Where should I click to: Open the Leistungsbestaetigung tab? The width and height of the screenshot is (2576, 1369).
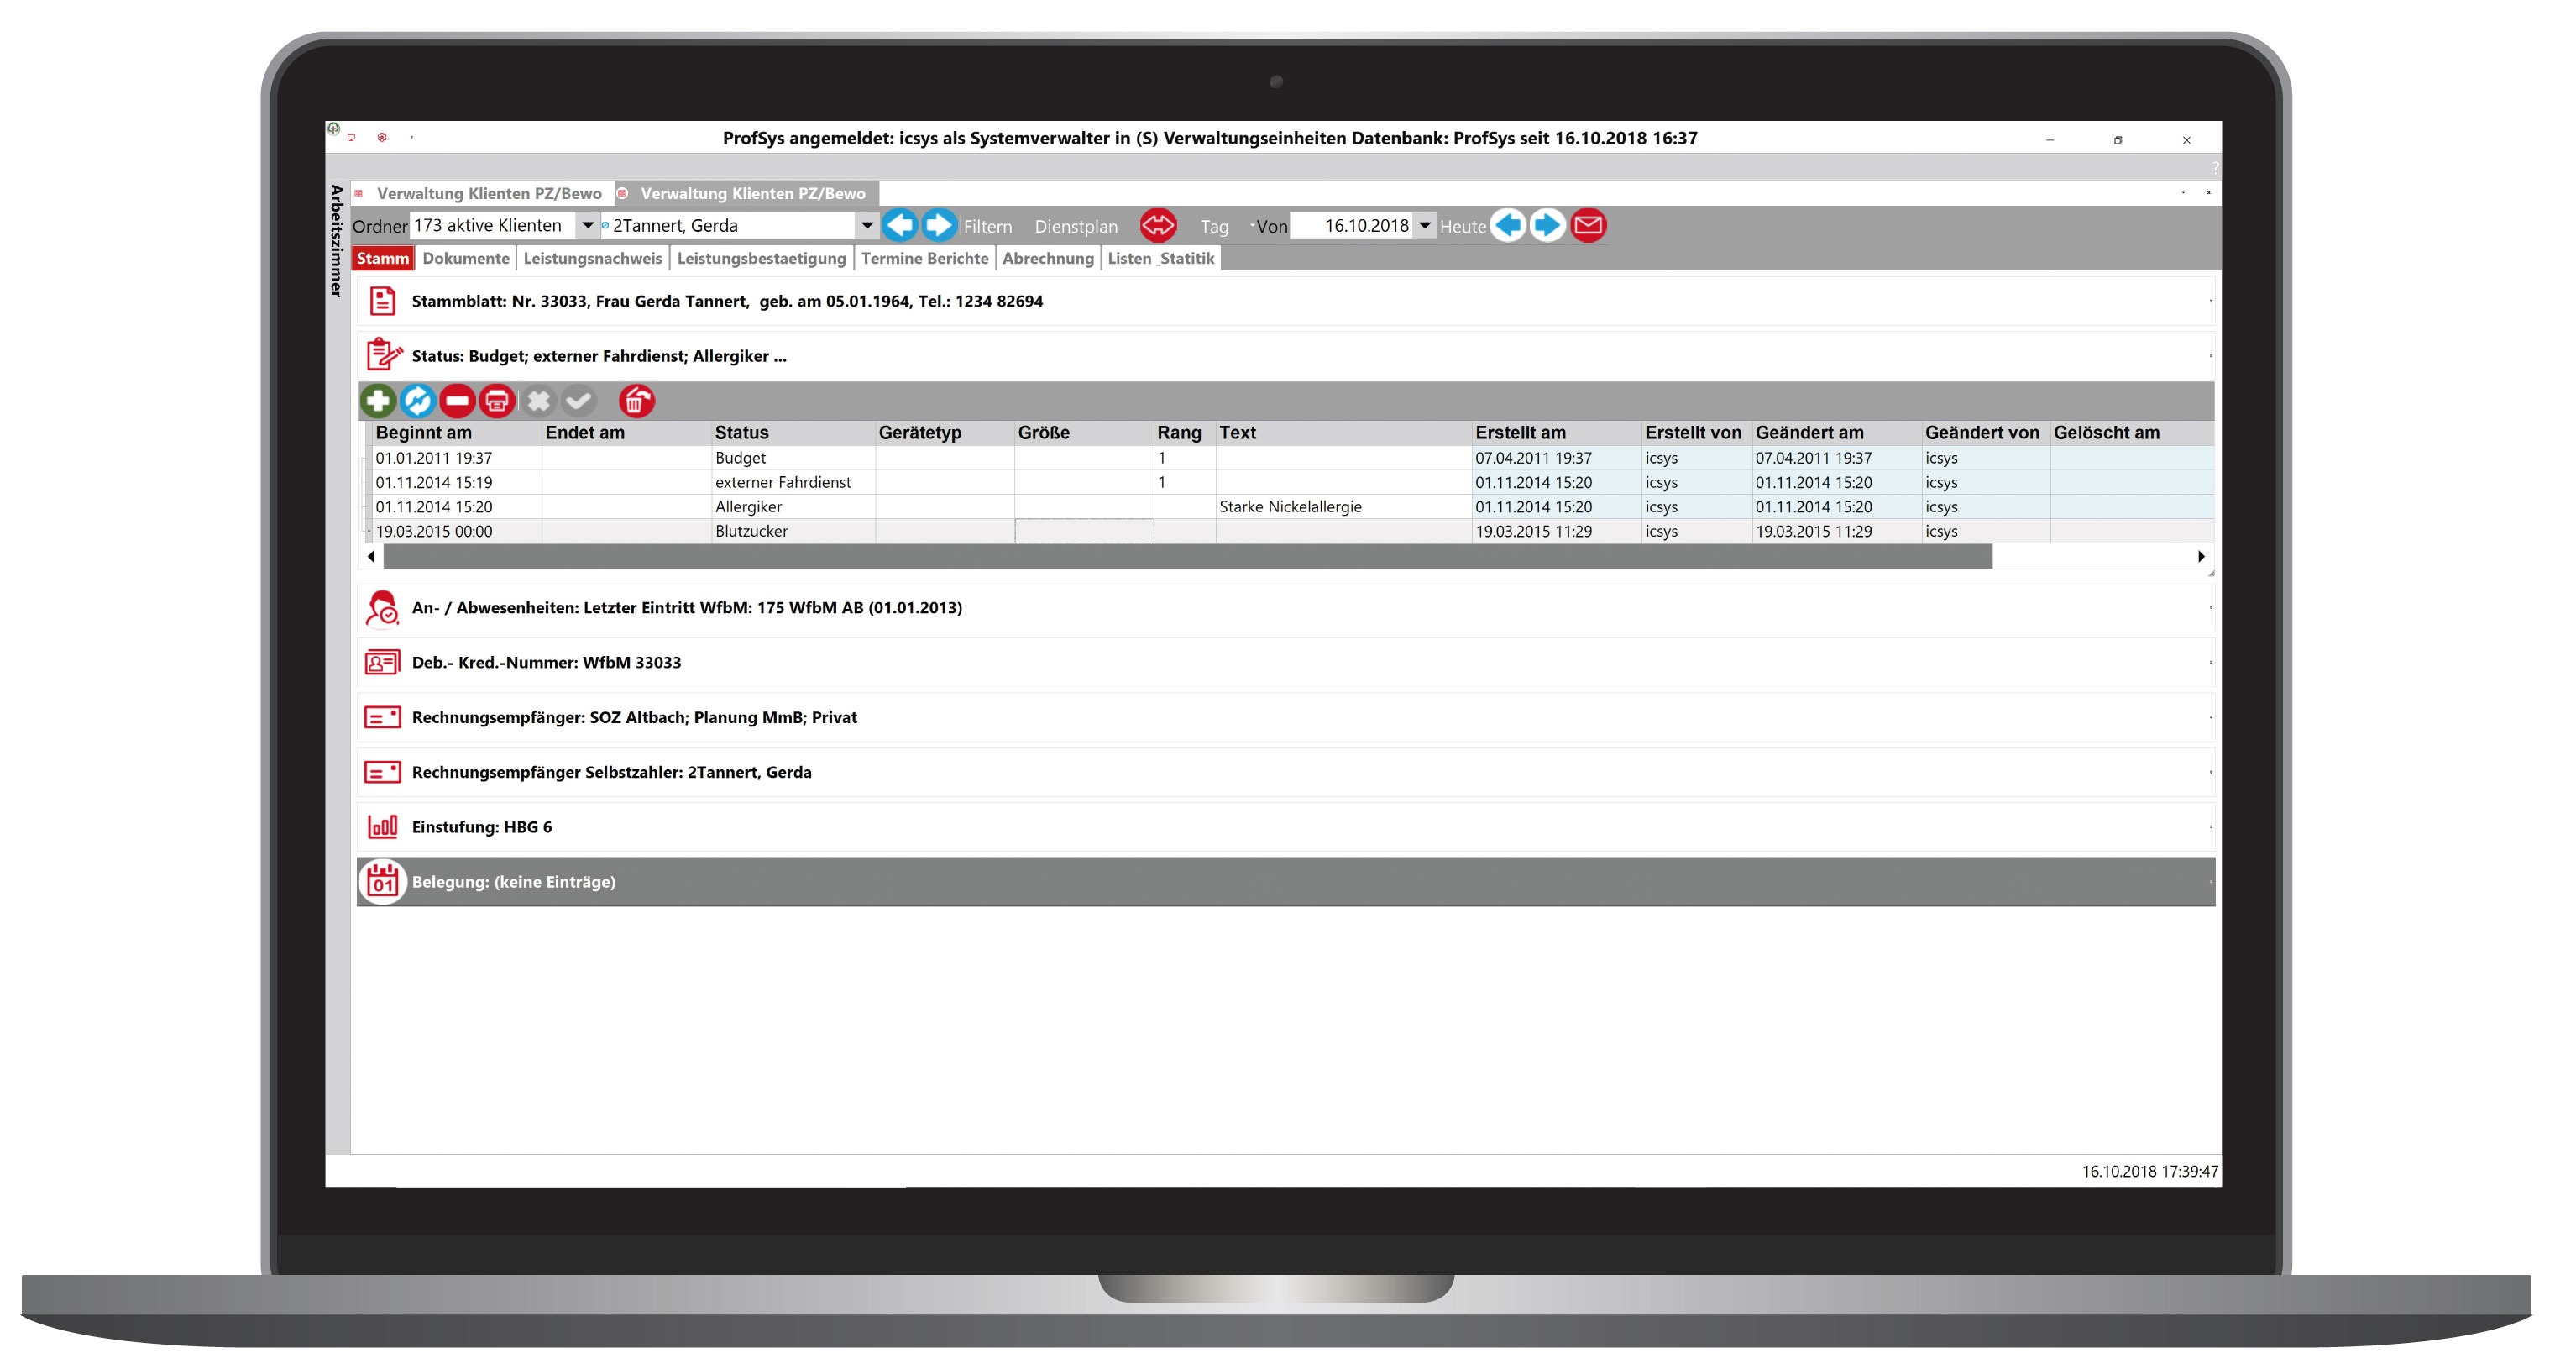(x=762, y=259)
